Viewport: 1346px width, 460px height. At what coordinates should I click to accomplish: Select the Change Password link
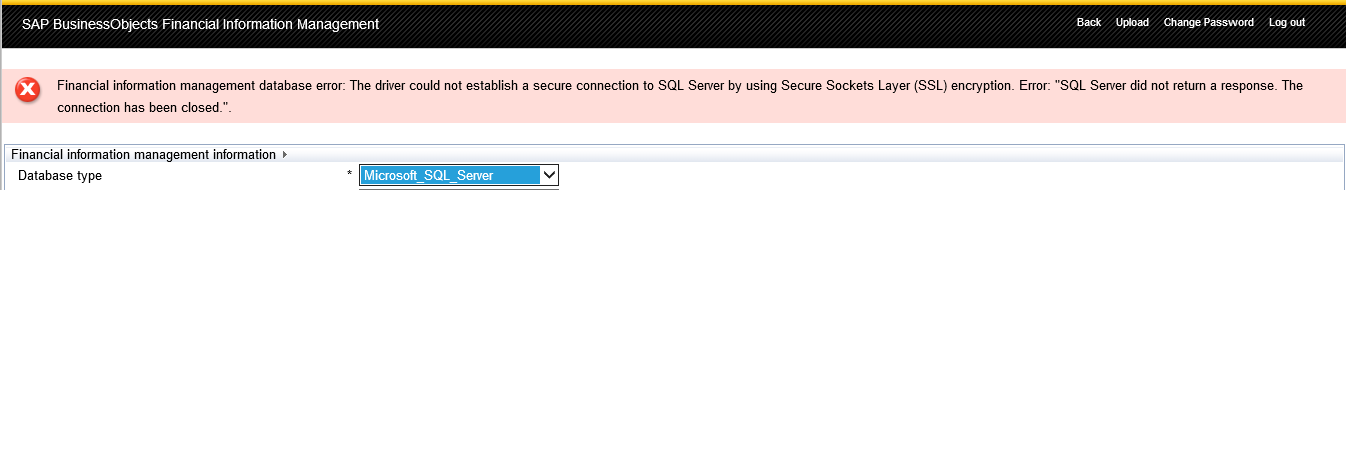(x=1208, y=23)
